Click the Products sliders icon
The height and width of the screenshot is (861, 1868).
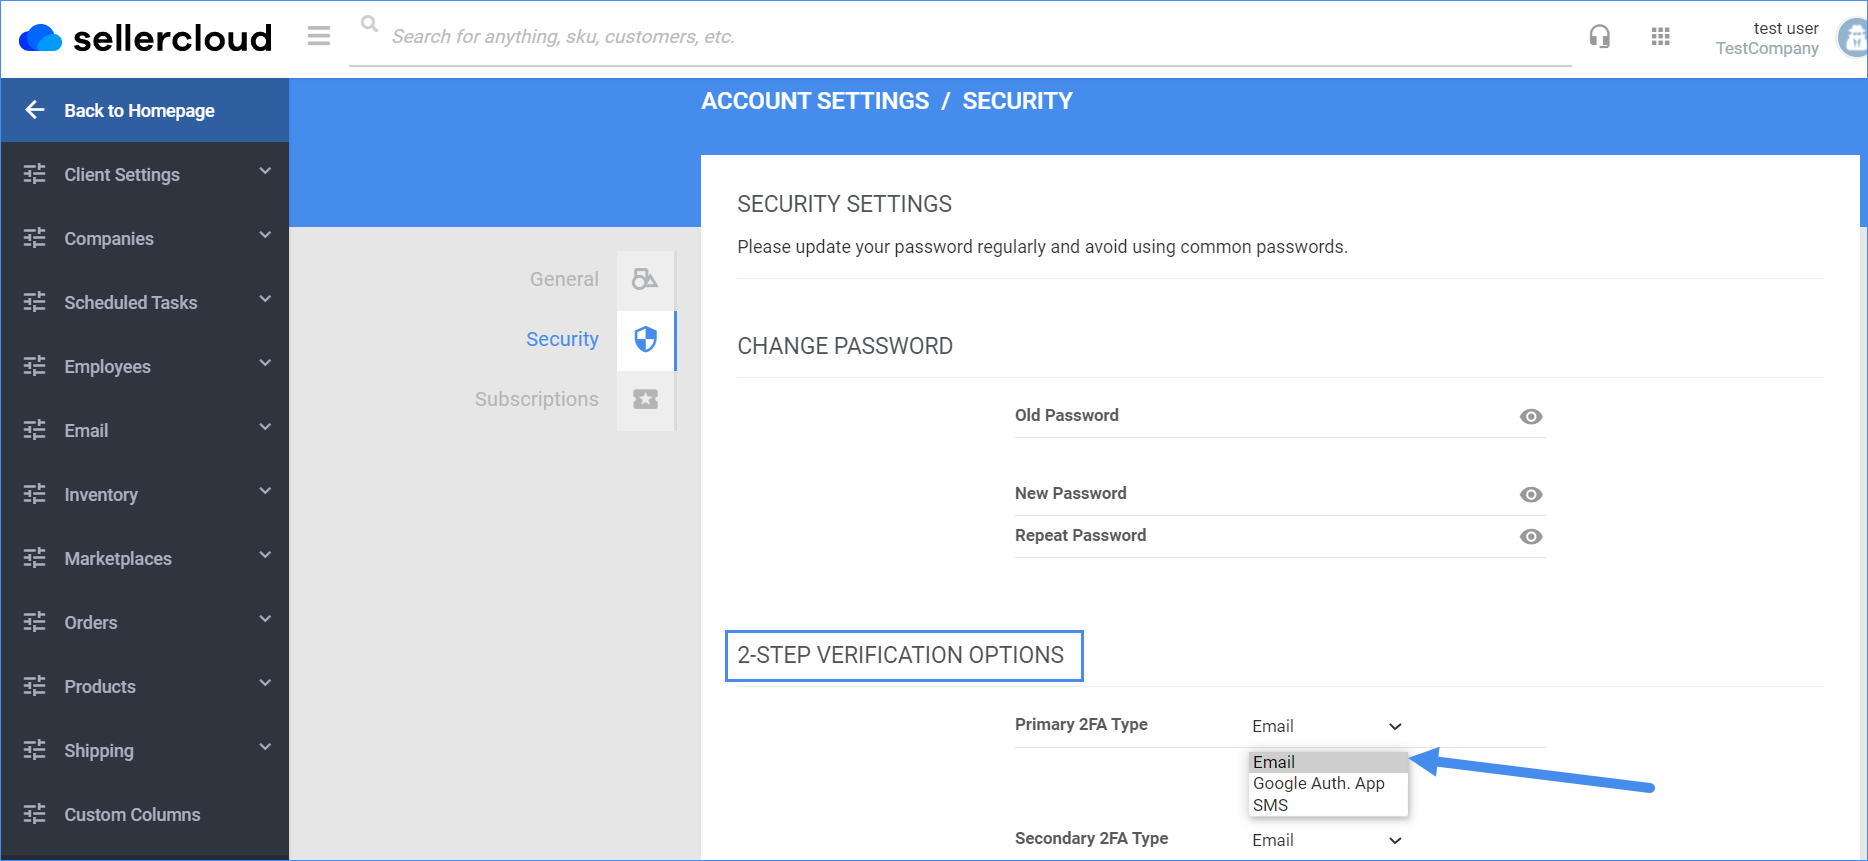(35, 686)
